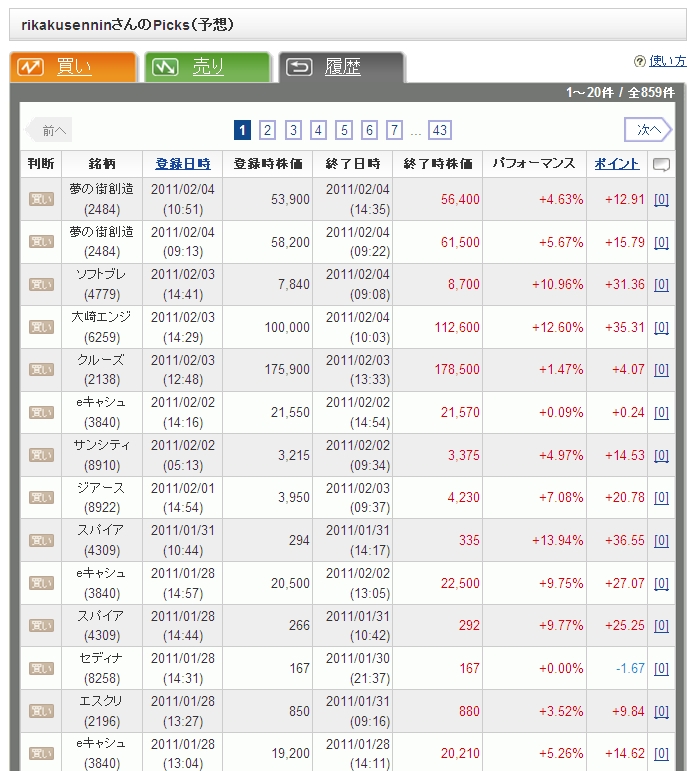
Task: Click the help question mark icon
Action: pos(639,61)
